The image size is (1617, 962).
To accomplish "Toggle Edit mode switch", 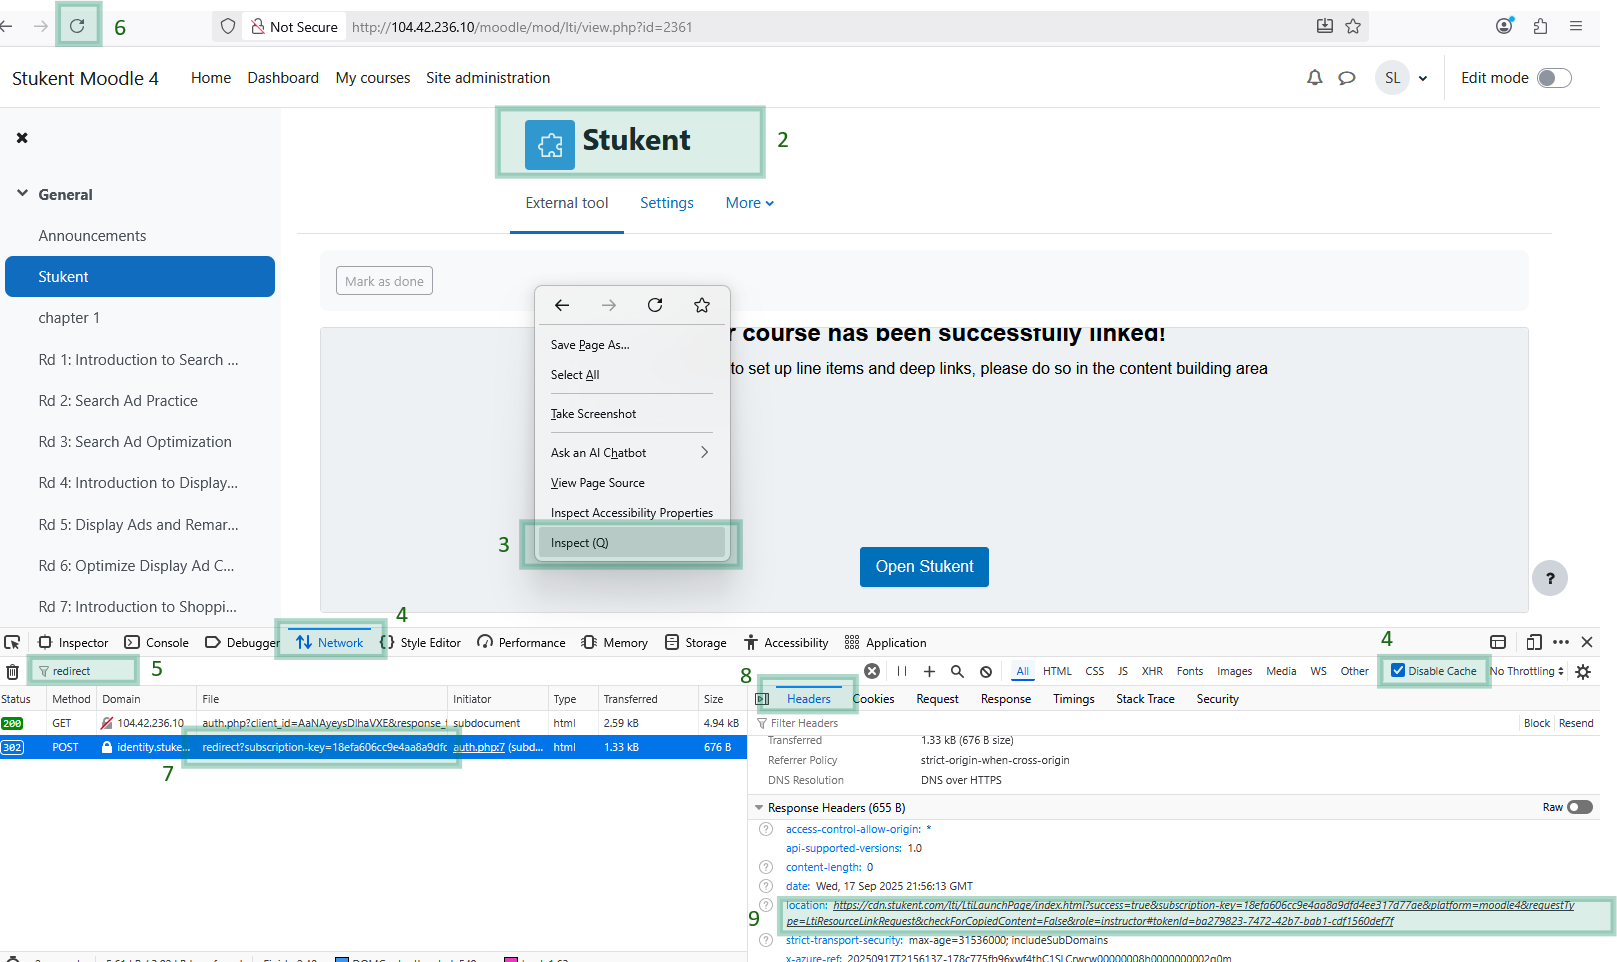I will pyautogui.click(x=1554, y=78).
